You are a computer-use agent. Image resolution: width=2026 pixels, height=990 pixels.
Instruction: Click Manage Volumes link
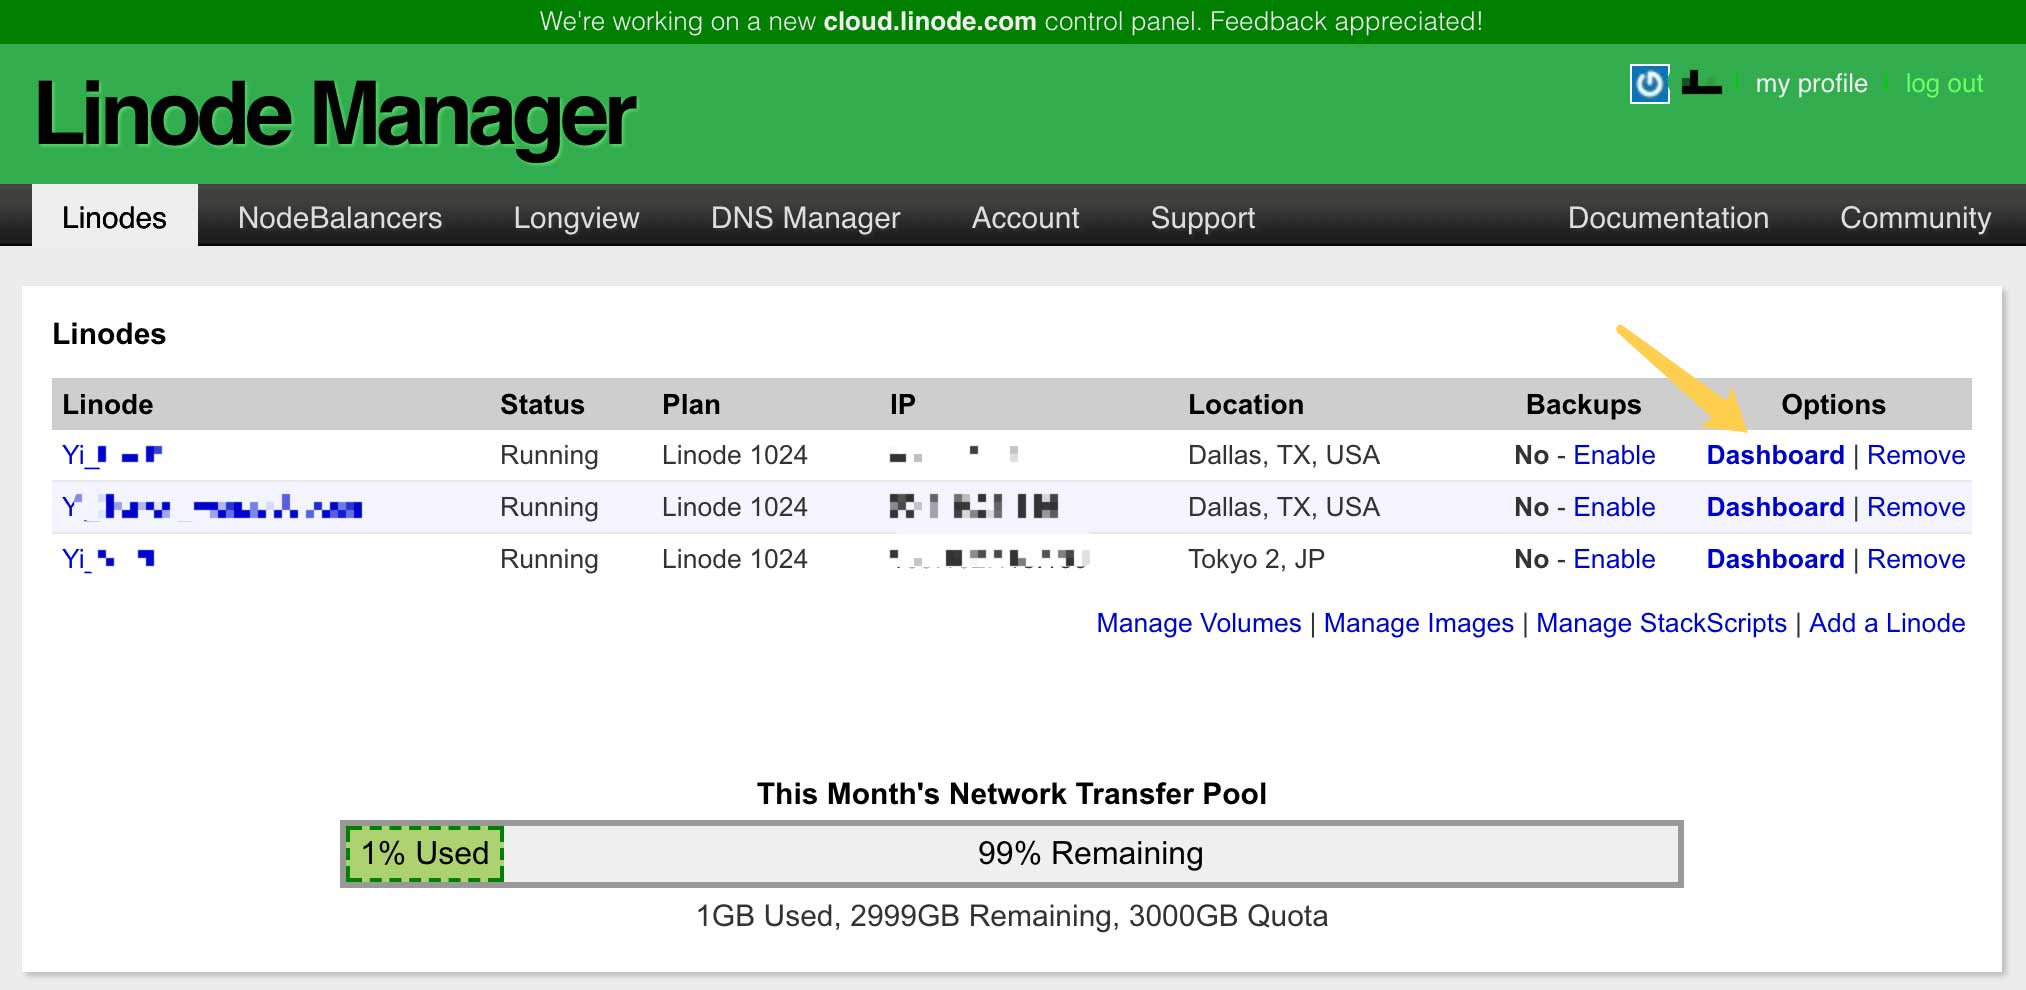(x=1199, y=623)
